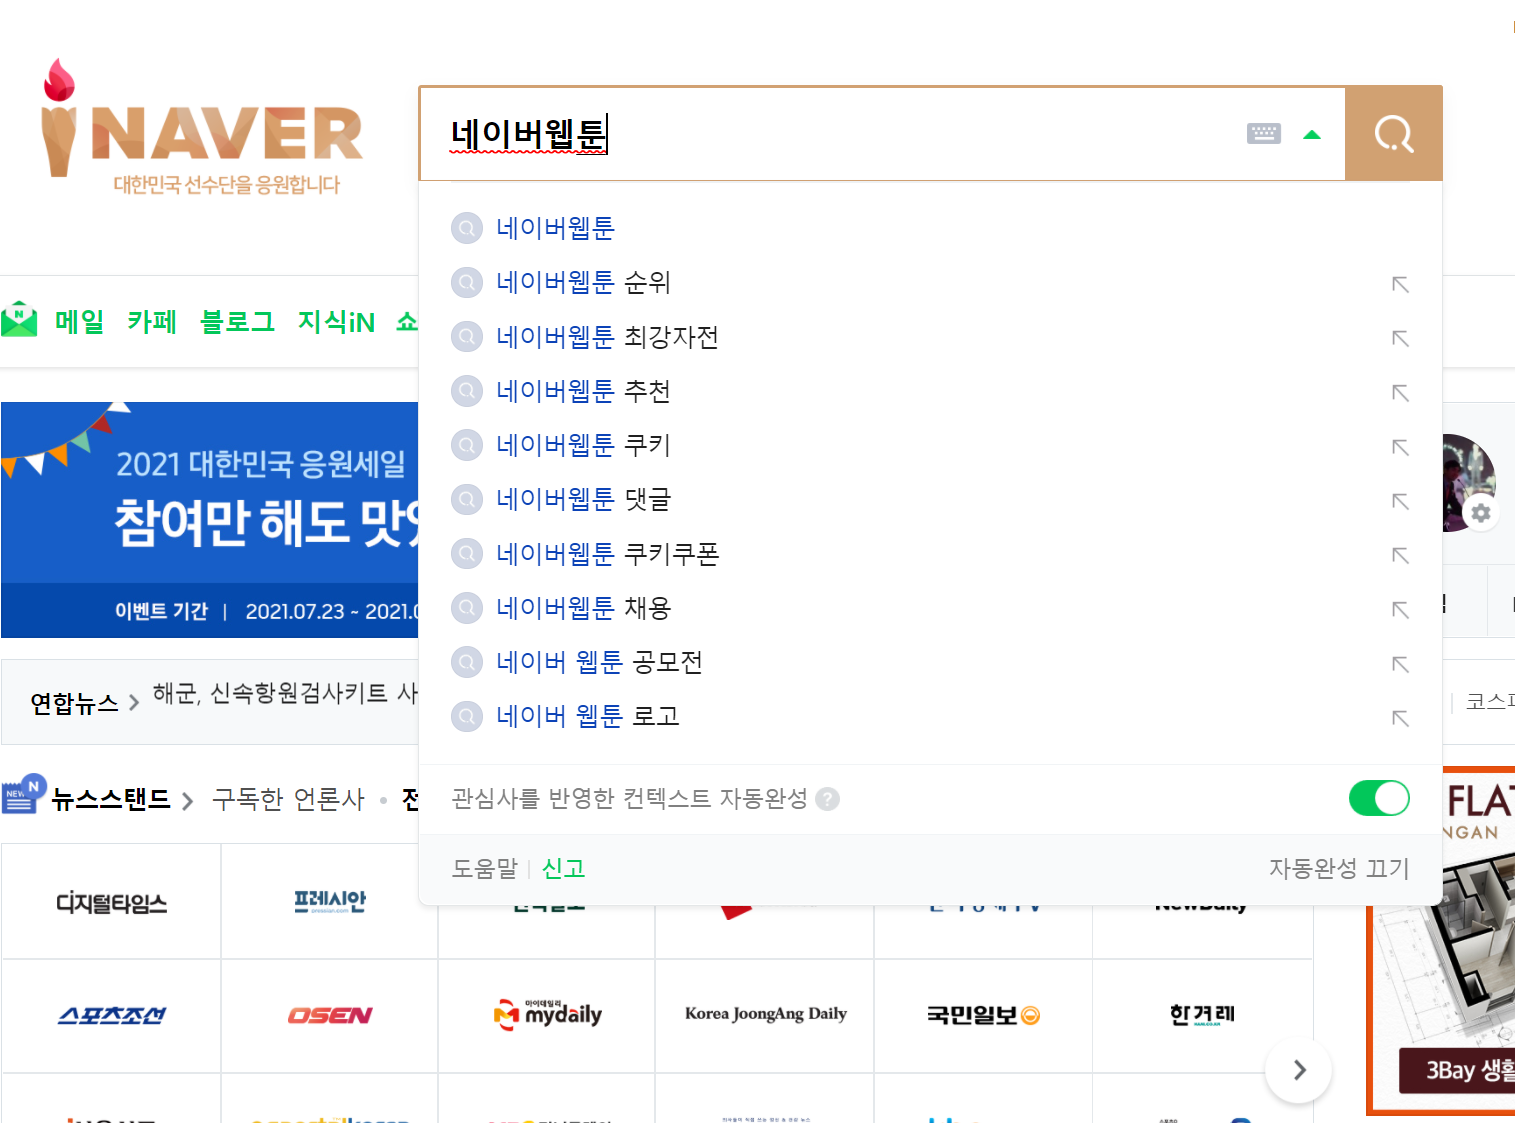Click the fill arrow next to 네이버웹툰 댓글
The image size is (1515, 1123).
pyautogui.click(x=1400, y=501)
